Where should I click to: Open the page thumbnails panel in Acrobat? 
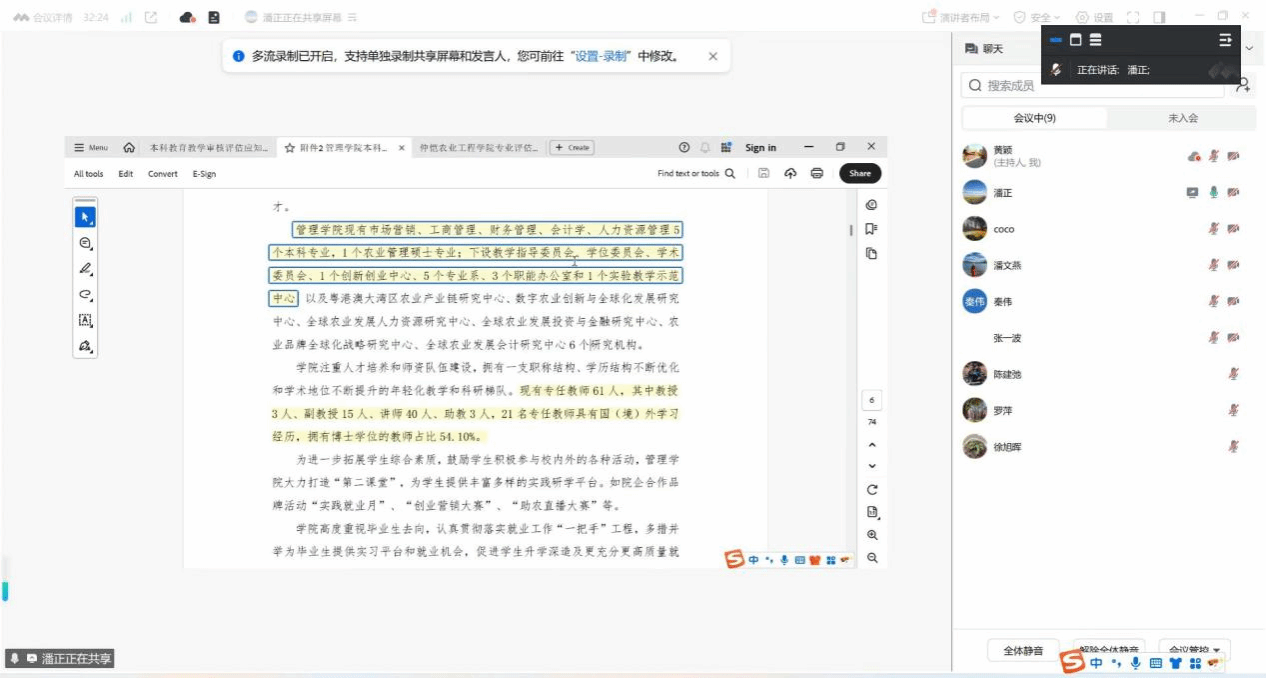[x=872, y=254]
